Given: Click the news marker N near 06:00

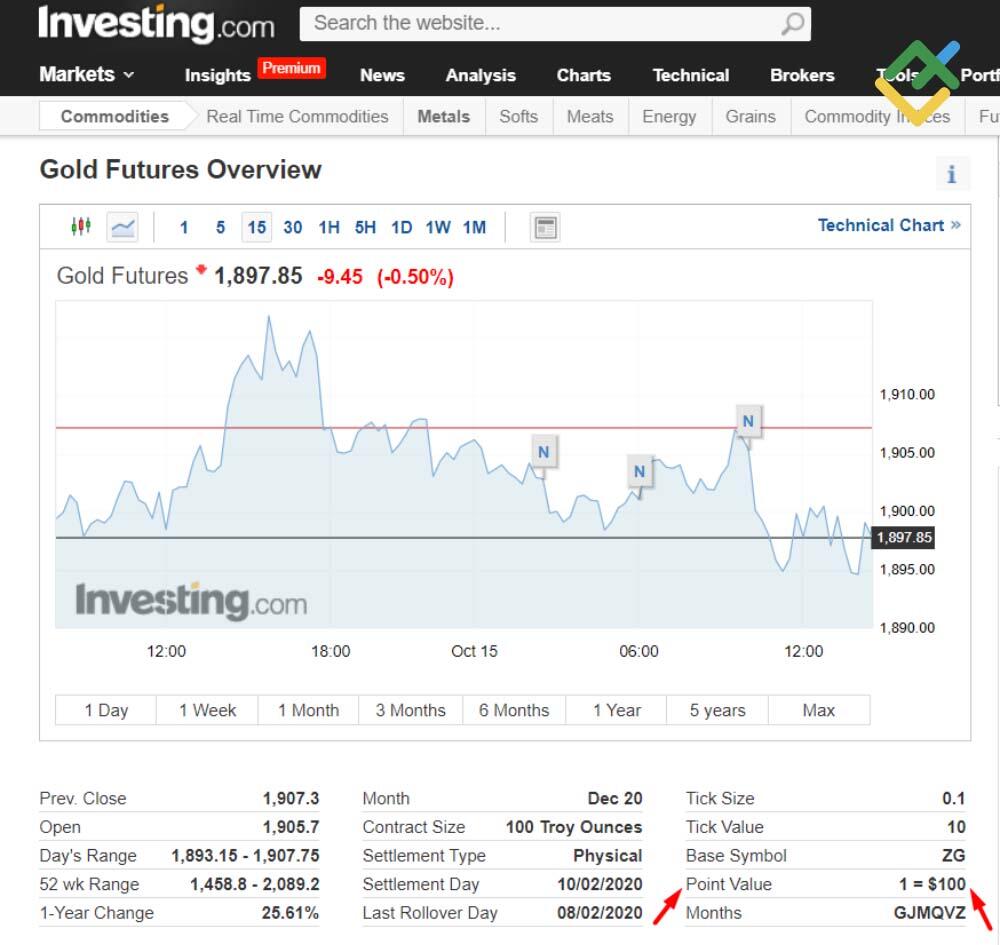Looking at the screenshot, I should [639, 471].
